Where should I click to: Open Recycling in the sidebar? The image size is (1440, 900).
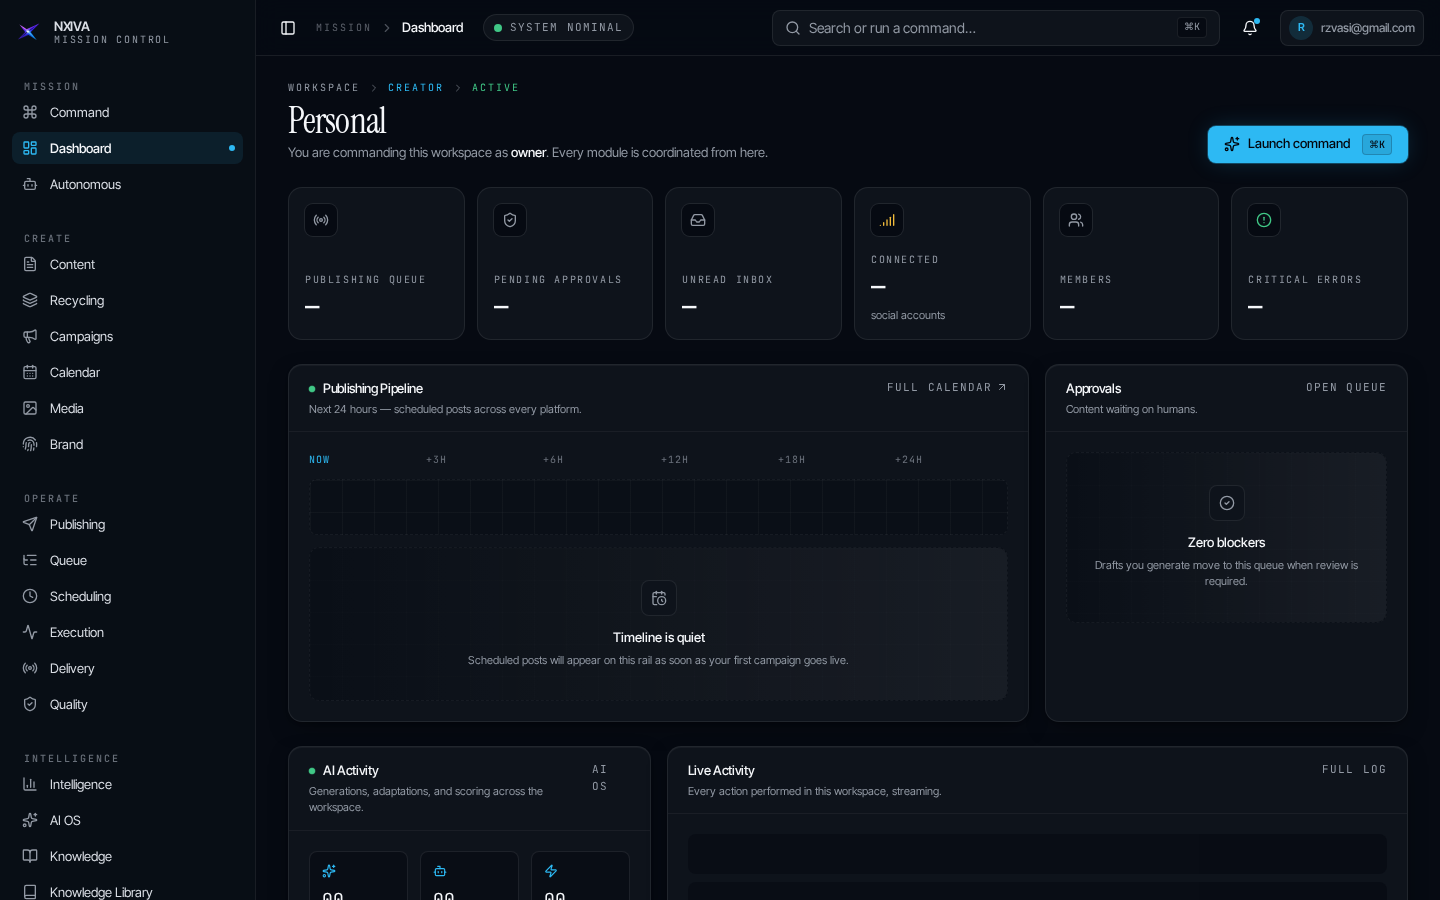point(127,300)
